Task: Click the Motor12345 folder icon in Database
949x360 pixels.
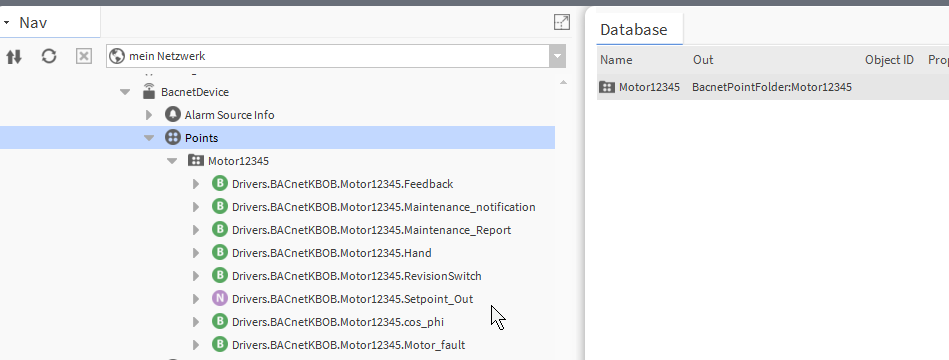Action: click(x=607, y=87)
